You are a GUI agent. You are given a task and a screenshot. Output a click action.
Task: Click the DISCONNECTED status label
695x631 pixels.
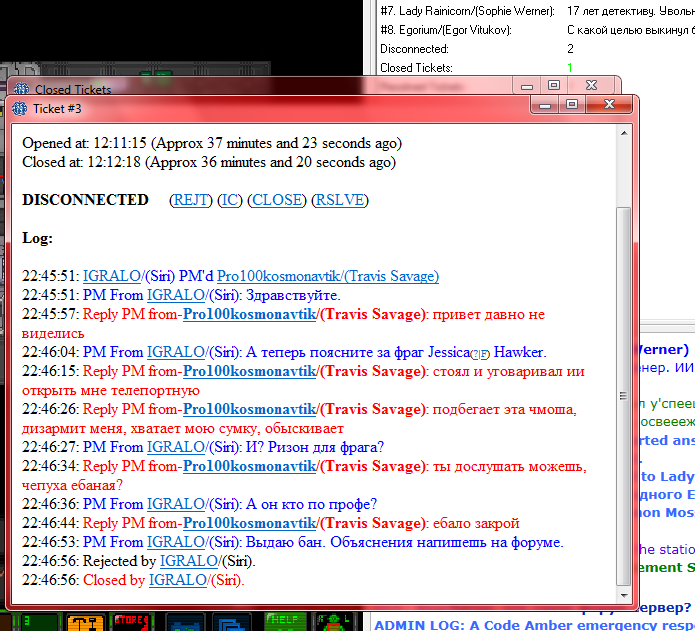pyautogui.click(x=85, y=200)
